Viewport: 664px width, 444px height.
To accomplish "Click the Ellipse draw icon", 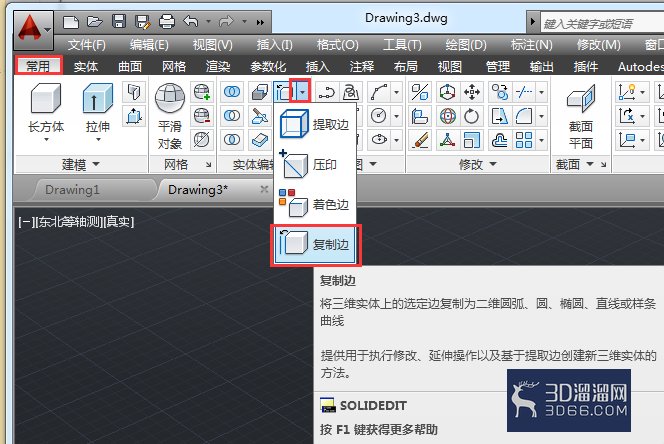I will [379, 140].
